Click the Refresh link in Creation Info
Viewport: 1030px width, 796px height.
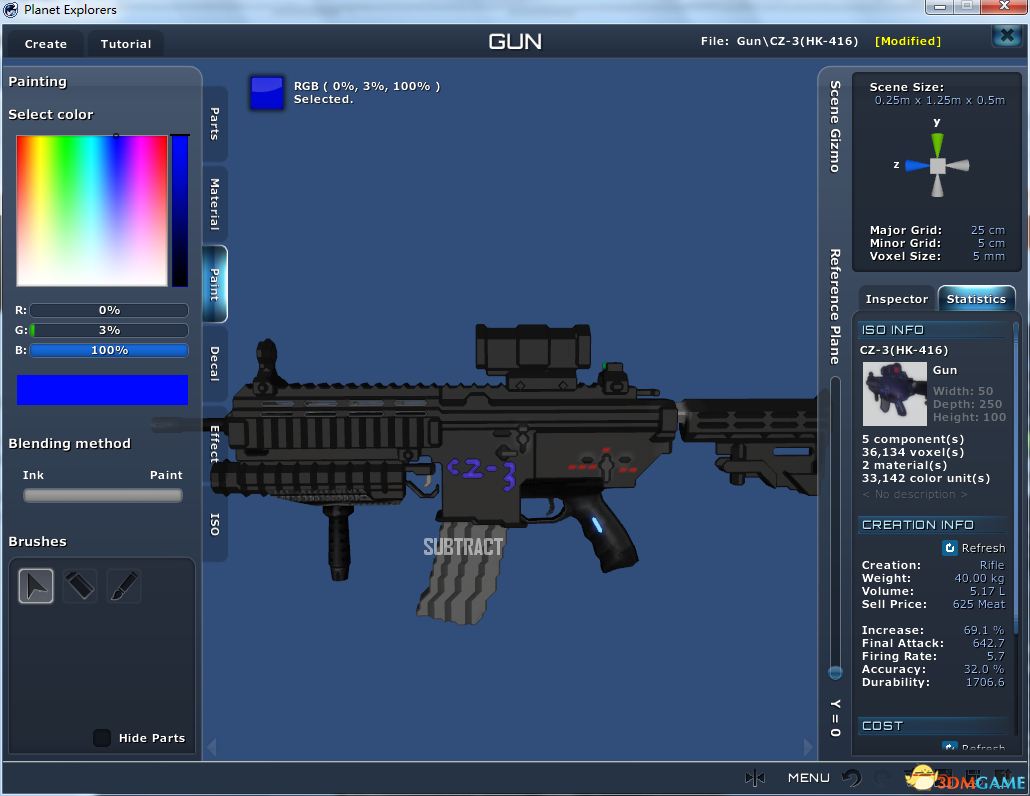(x=983, y=548)
